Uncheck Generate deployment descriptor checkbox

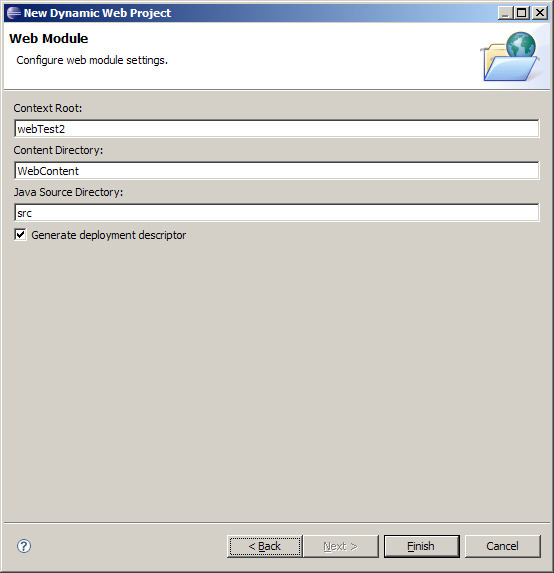(20, 235)
